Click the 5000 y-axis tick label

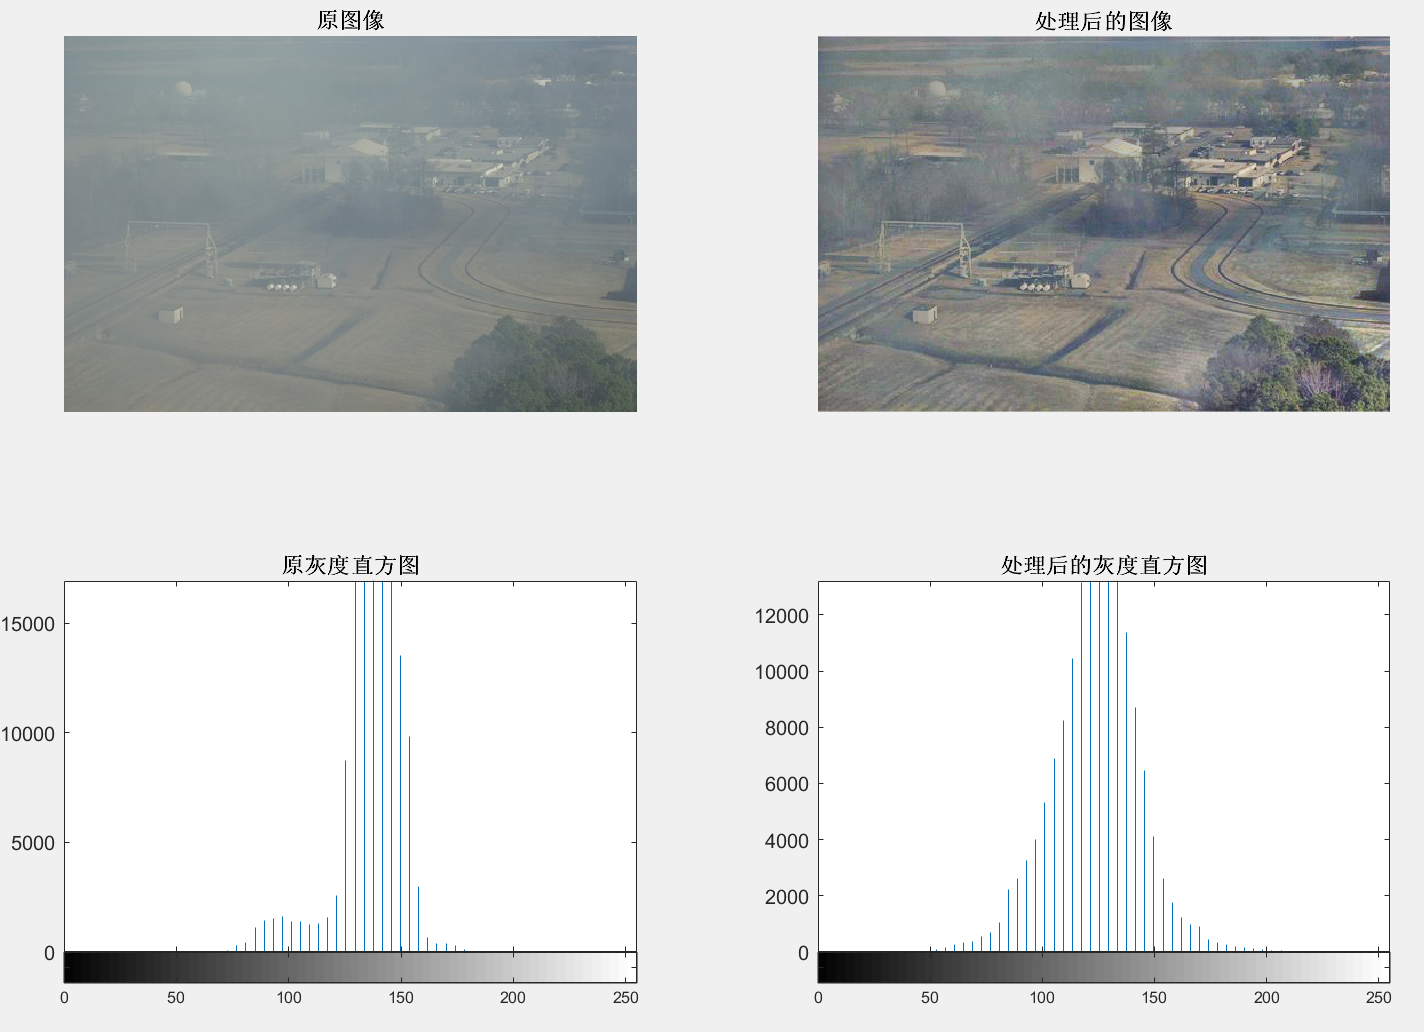pos(33,843)
